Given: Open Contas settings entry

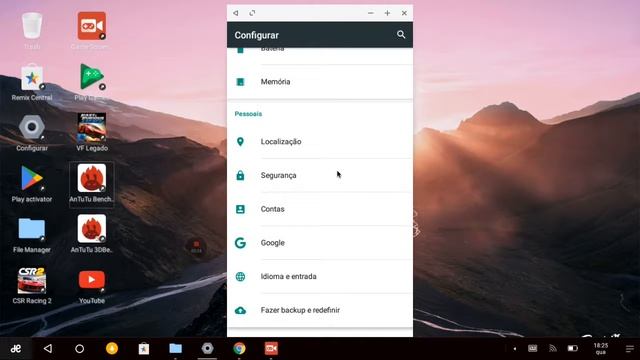Looking at the screenshot, I should [x=320, y=209].
